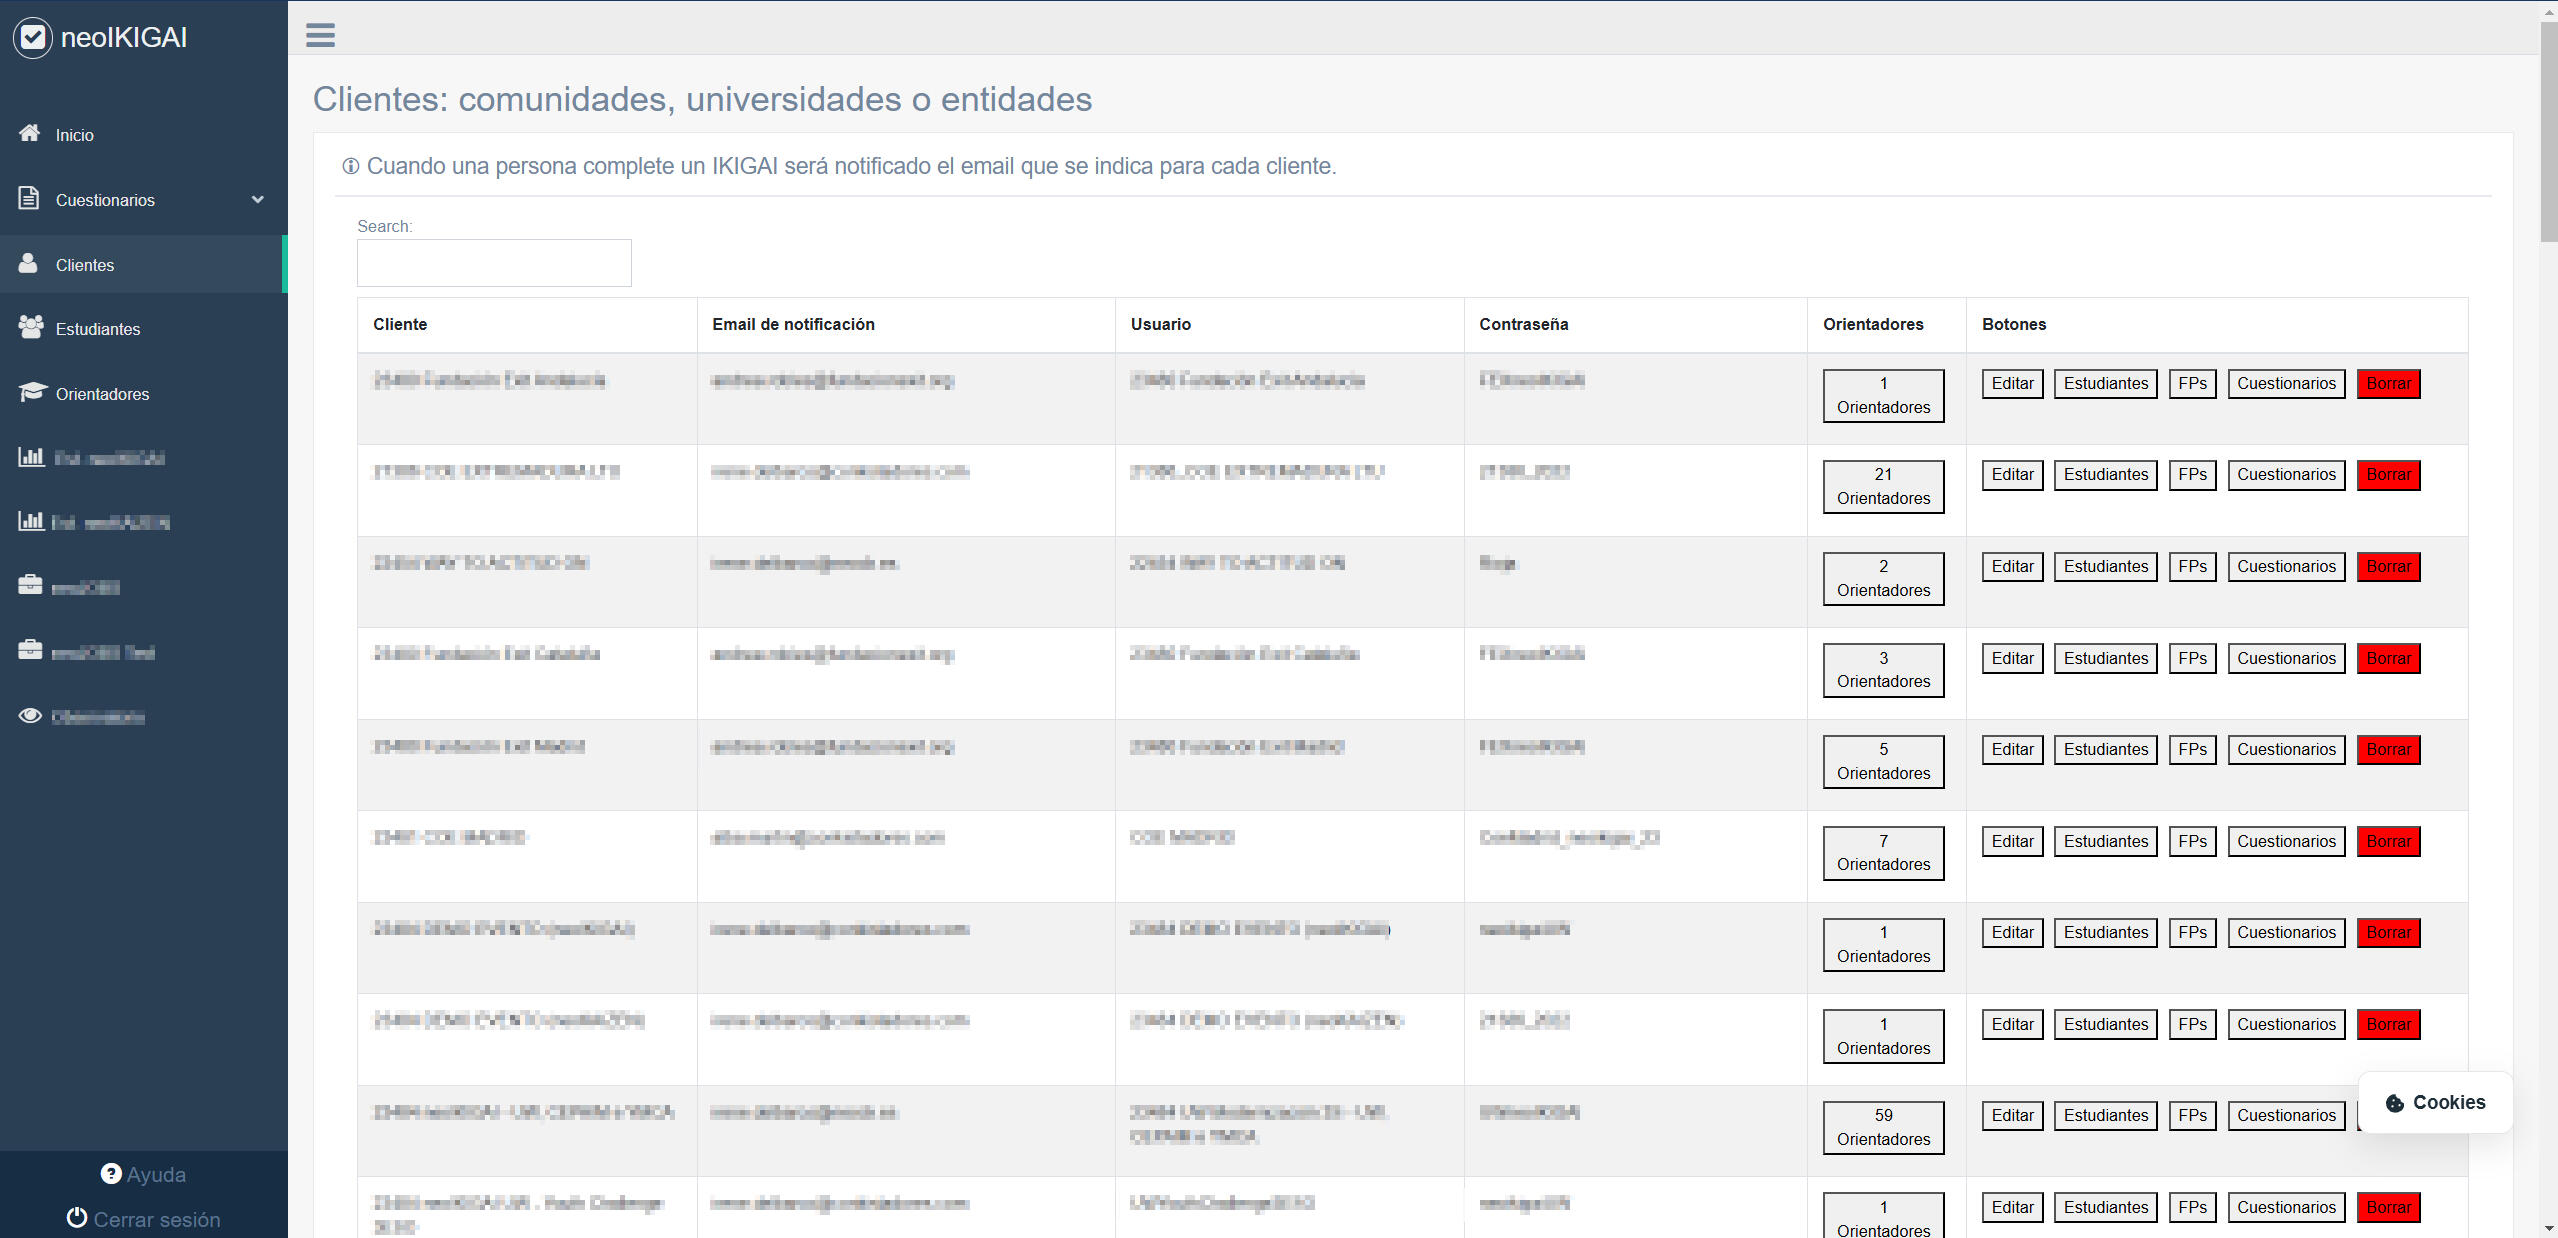This screenshot has height=1238, width=2558.
Task: Click FPs button in third row
Action: click(x=2192, y=566)
